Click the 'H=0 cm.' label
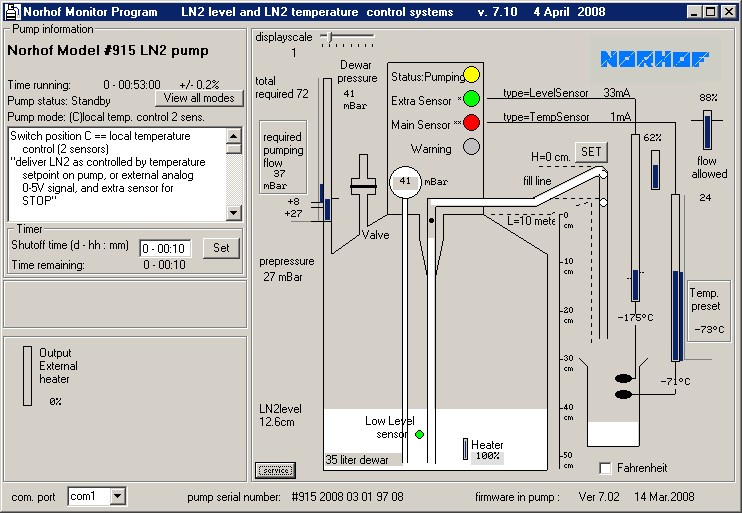This screenshot has width=742, height=513. coord(550,157)
